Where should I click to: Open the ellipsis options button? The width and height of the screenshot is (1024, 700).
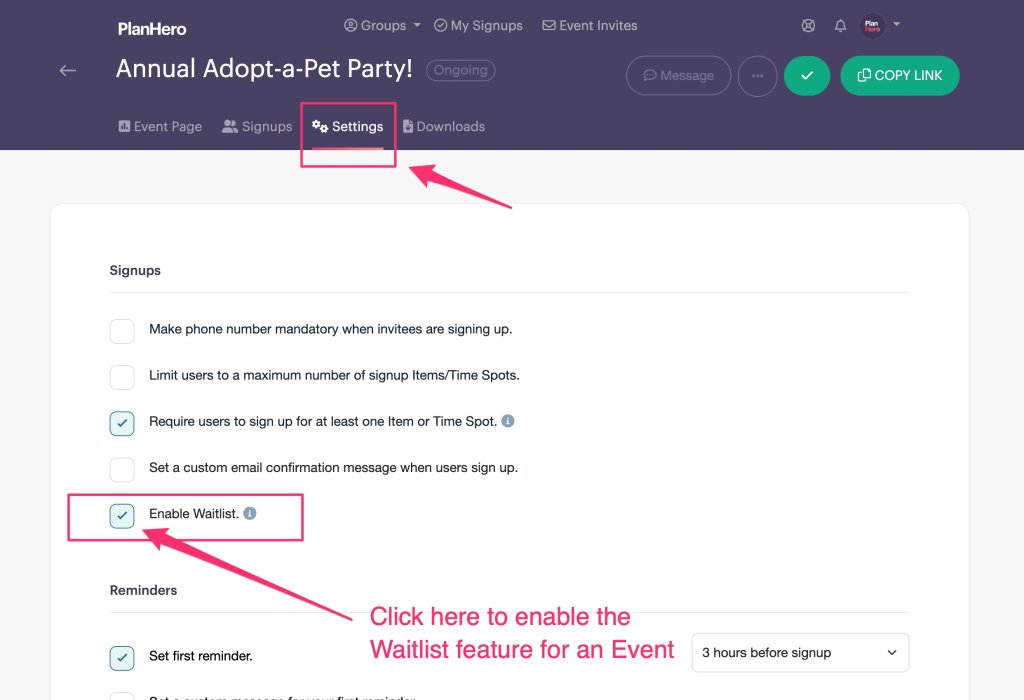click(x=757, y=75)
